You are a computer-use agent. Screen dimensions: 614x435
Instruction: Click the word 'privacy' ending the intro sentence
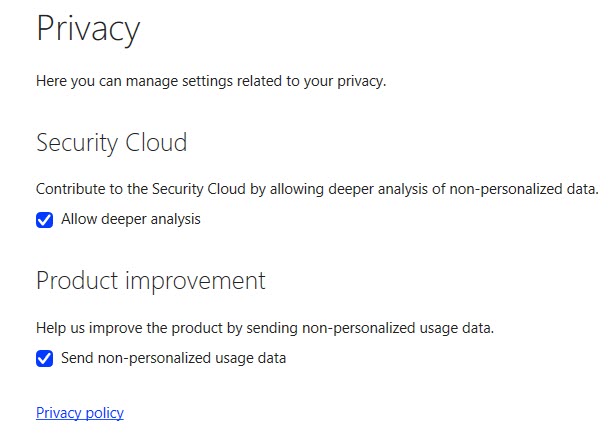click(361, 81)
